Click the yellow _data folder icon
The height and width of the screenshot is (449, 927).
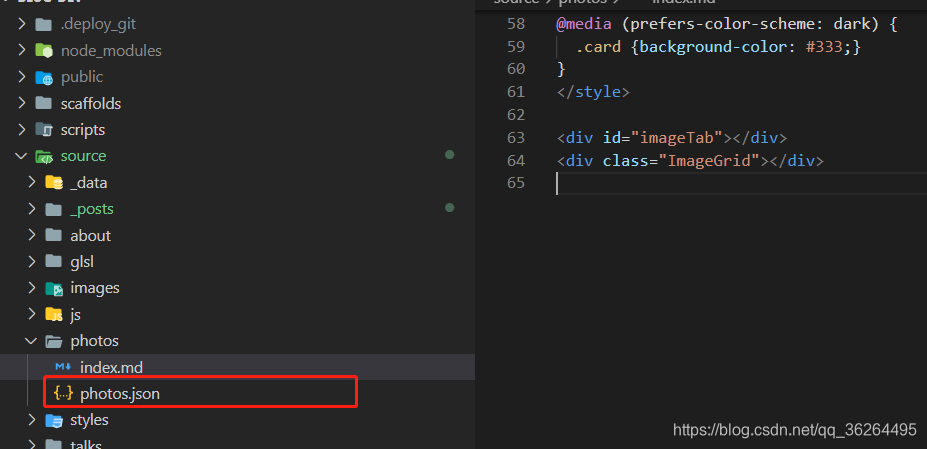[54, 182]
